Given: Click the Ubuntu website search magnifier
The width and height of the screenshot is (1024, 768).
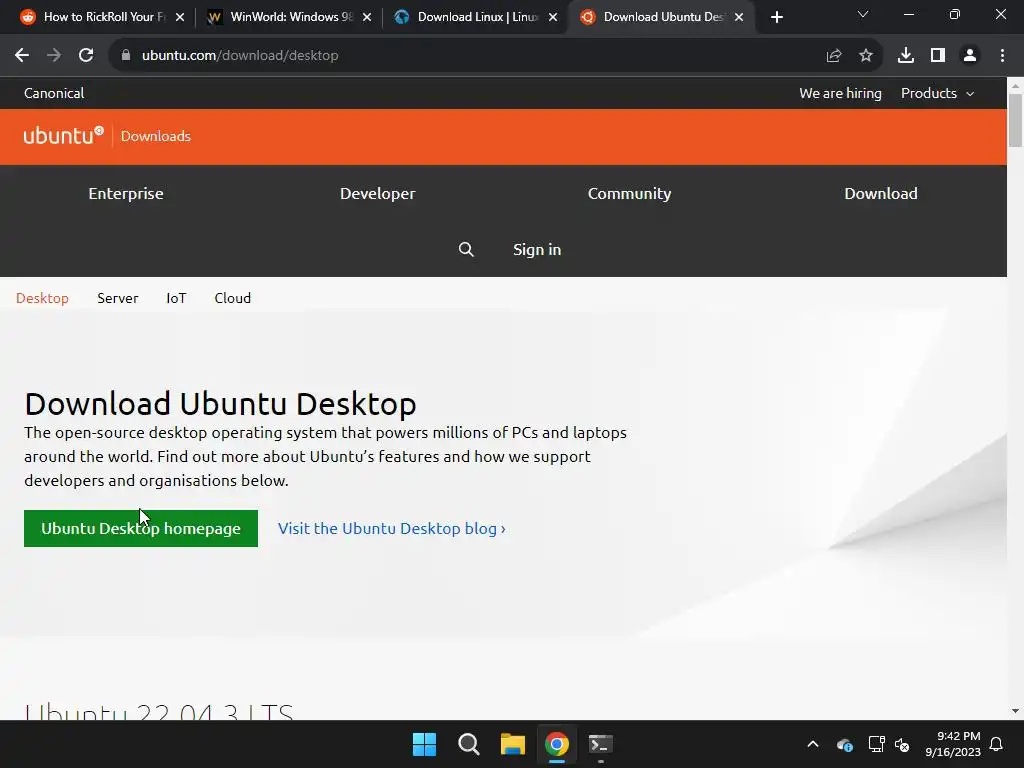Looking at the screenshot, I should click(x=466, y=249).
